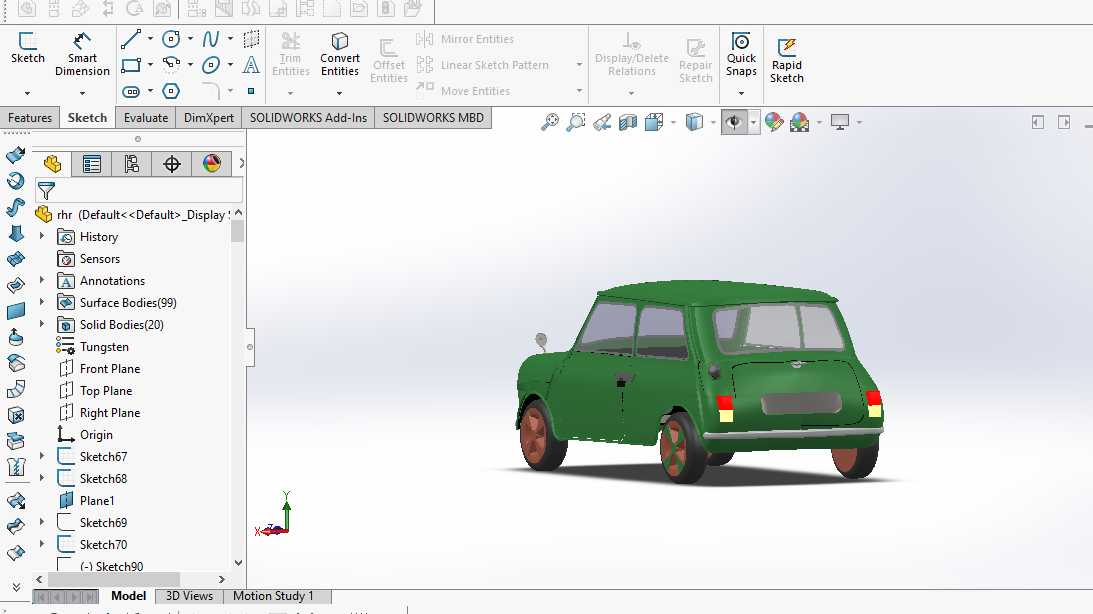This screenshot has width=1093, height=614.
Task: Open FeatureManager design tree tab
Action: tap(52, 164)
